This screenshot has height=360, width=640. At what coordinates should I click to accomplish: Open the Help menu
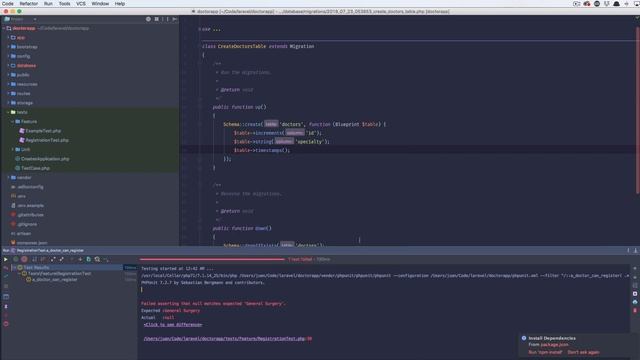tap(120, 4)
